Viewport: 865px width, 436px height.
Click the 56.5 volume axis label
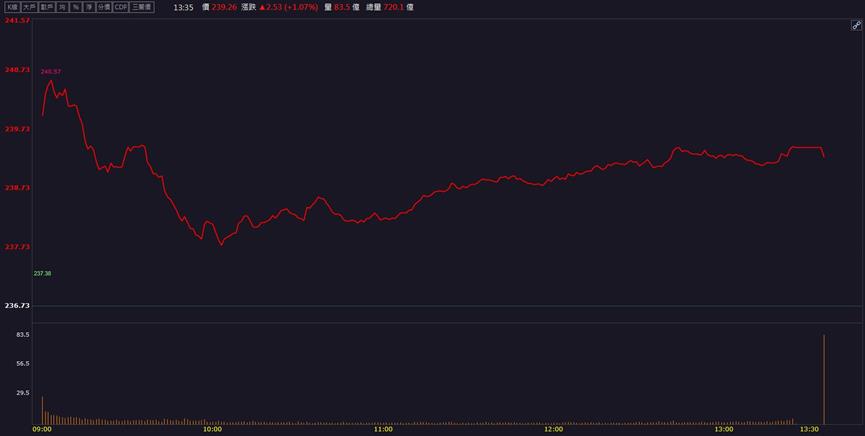tap(23, 364)
